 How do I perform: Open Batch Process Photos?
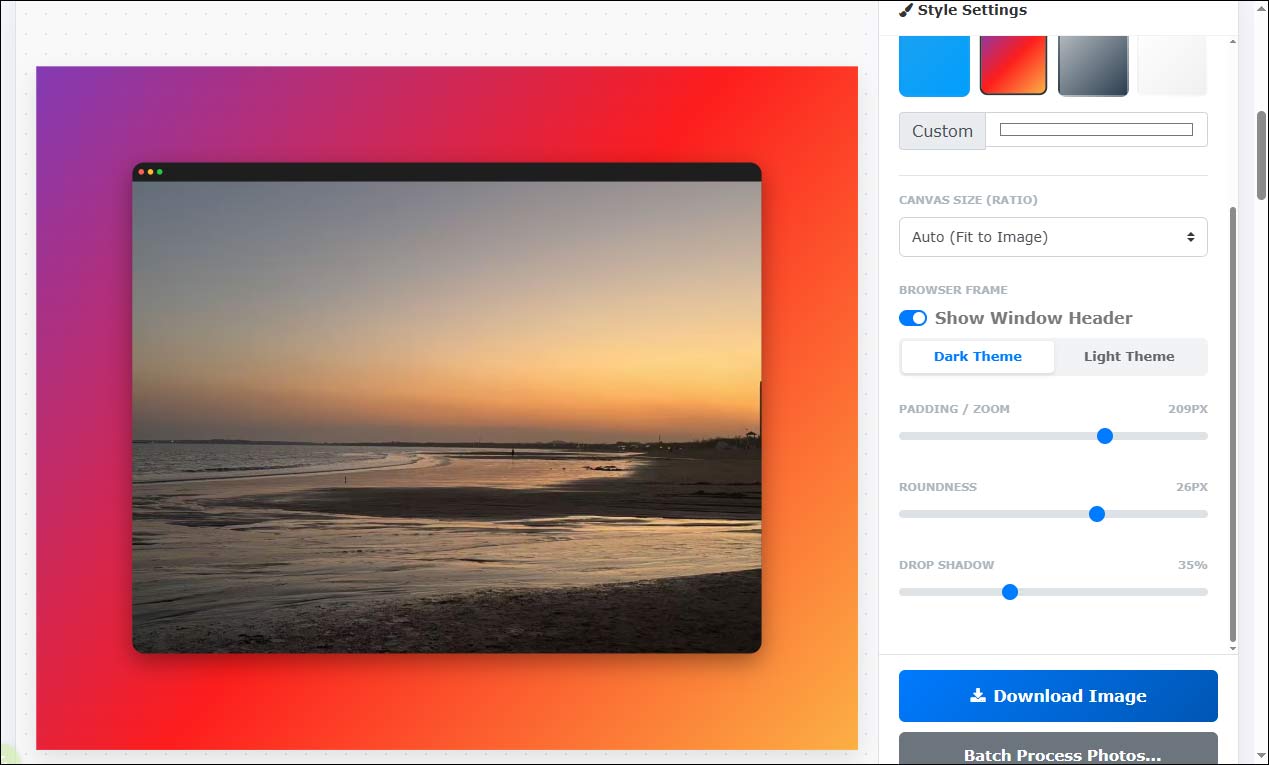1057,755
